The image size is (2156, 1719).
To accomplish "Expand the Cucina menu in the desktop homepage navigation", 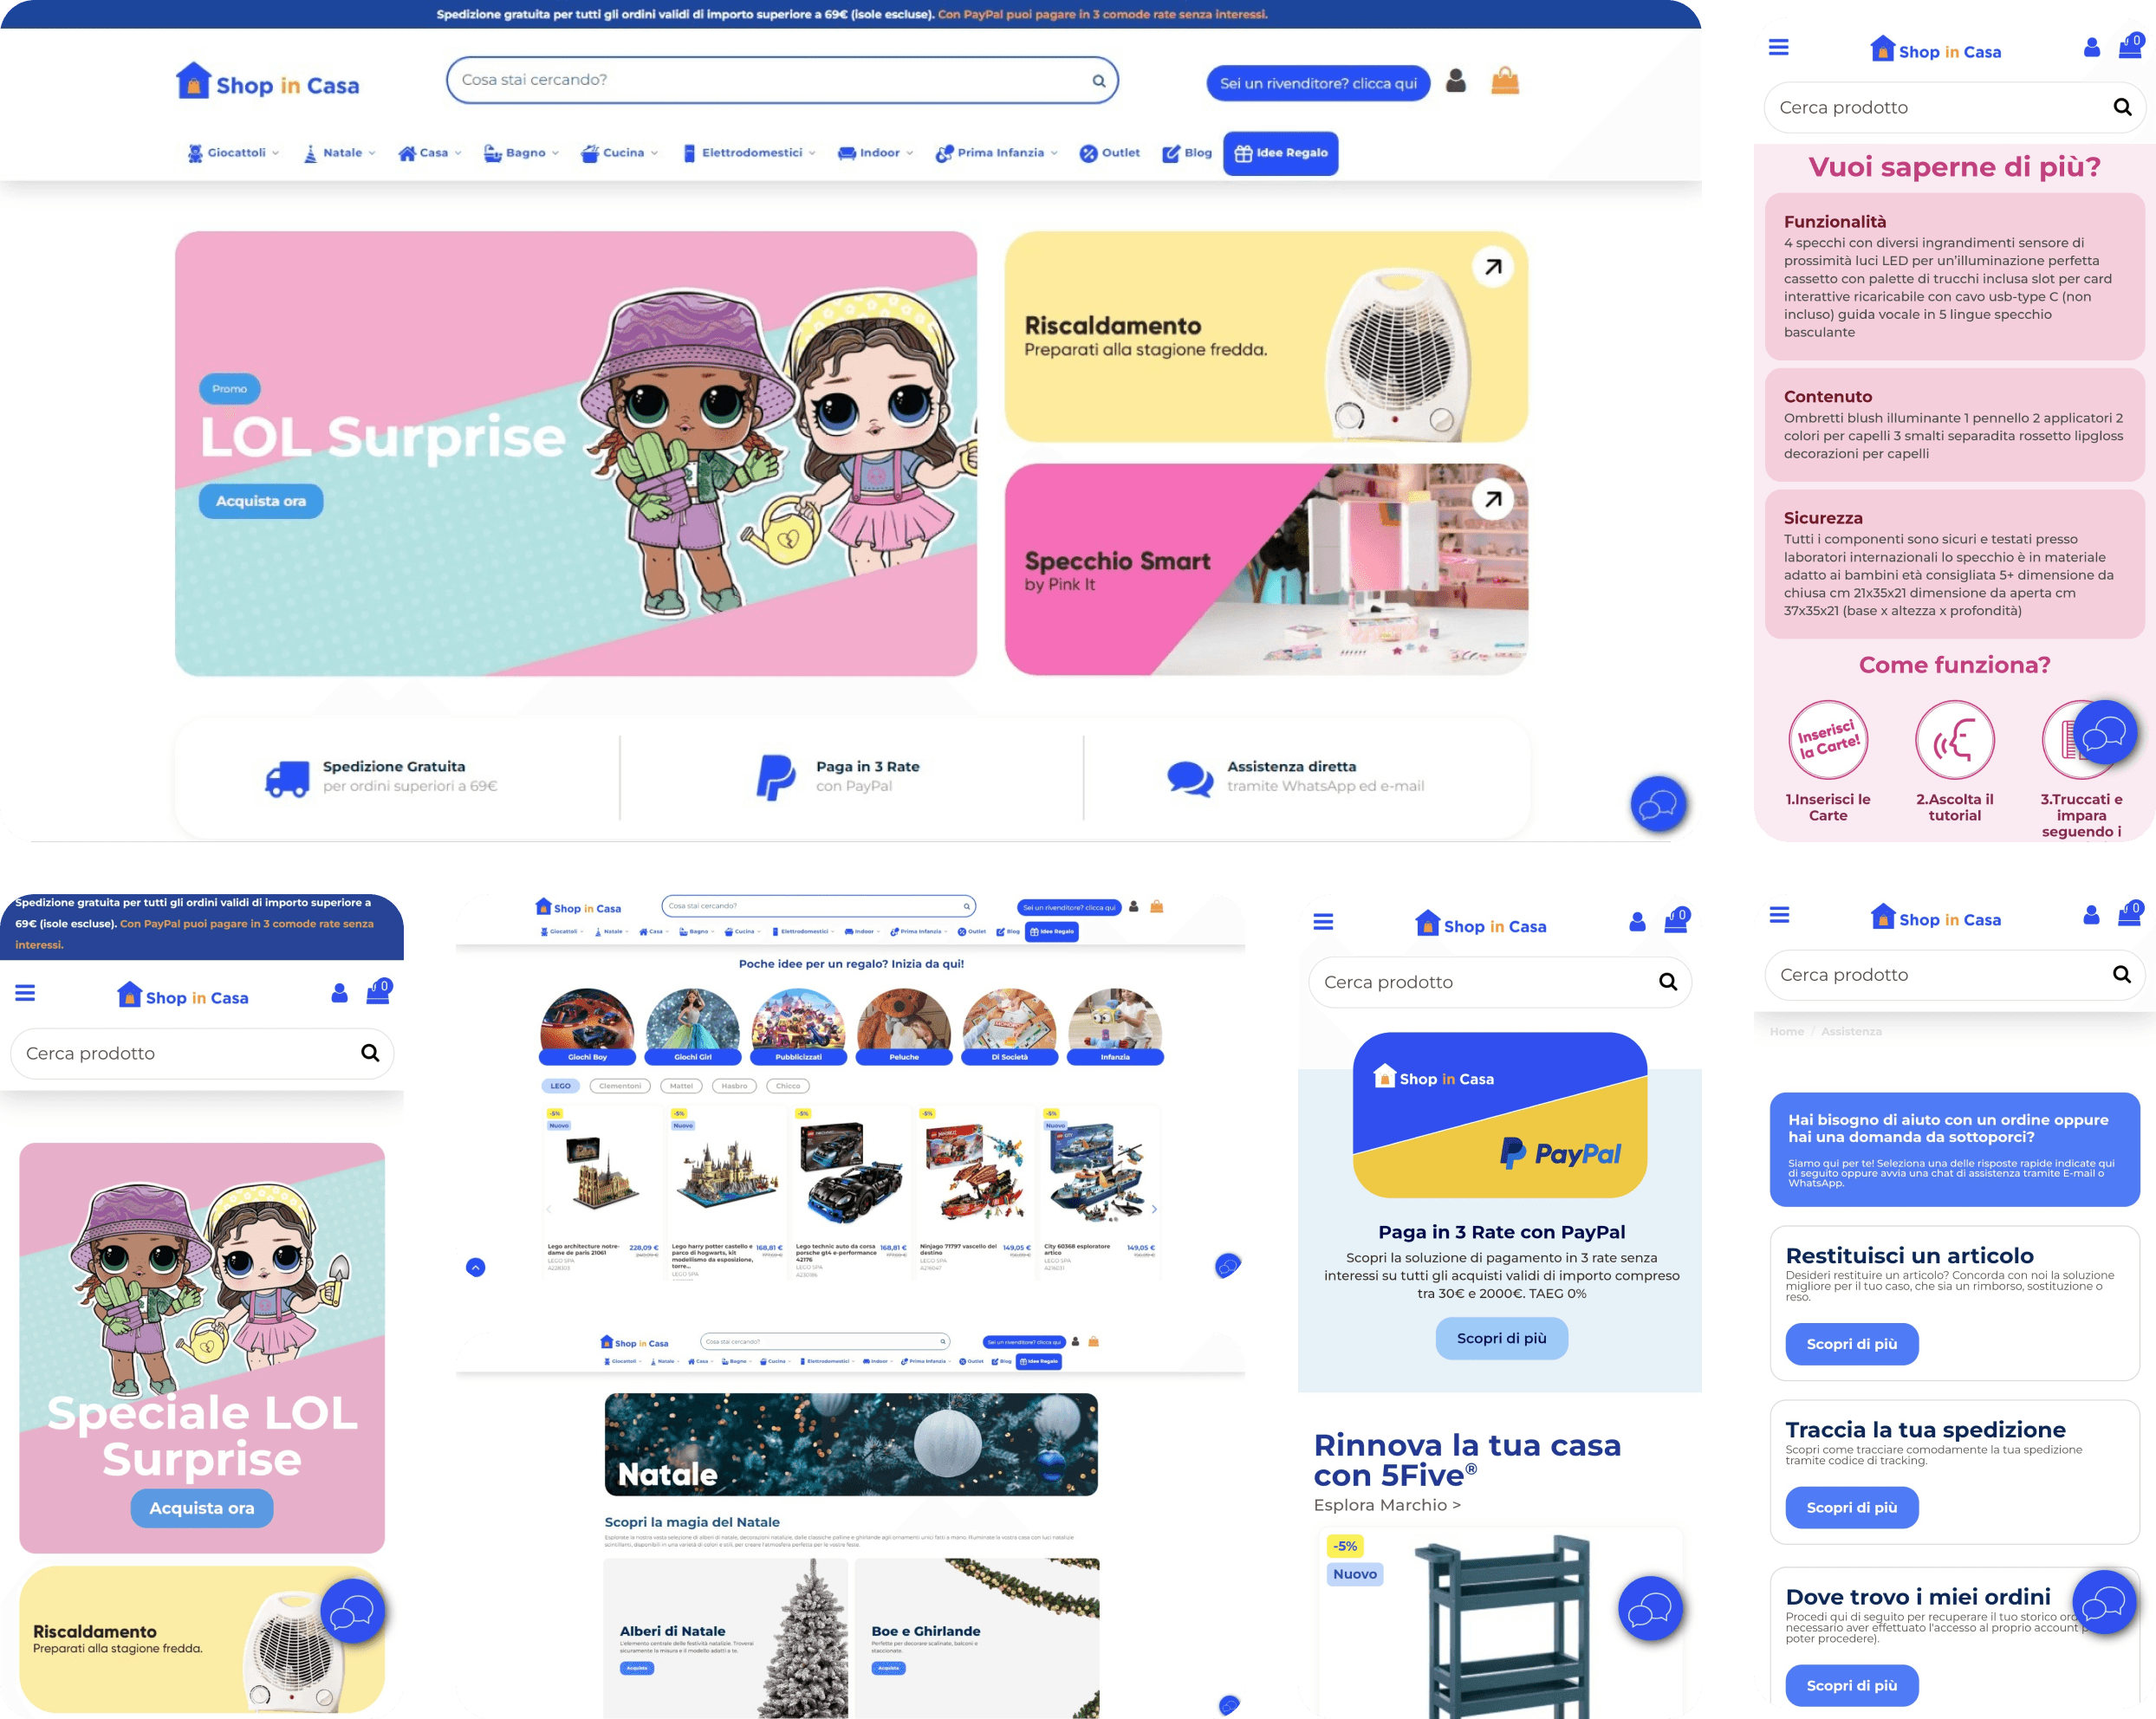I will coord(620,153).
